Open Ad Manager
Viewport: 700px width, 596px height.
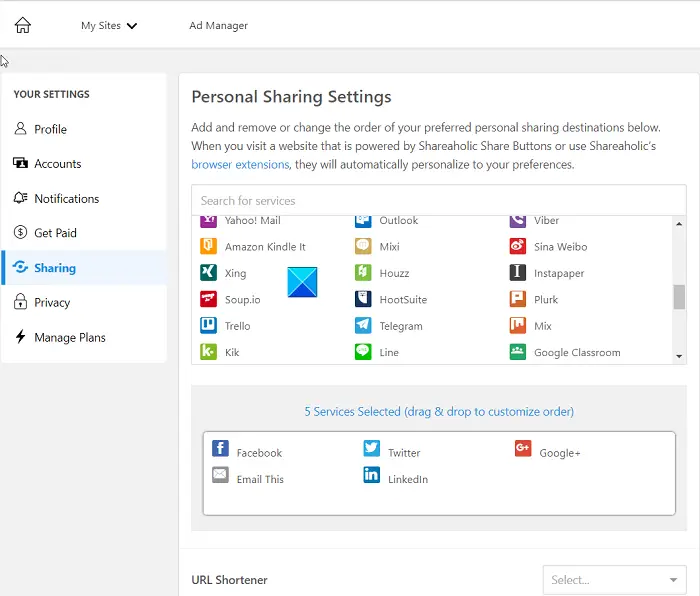tap(218, 25)
